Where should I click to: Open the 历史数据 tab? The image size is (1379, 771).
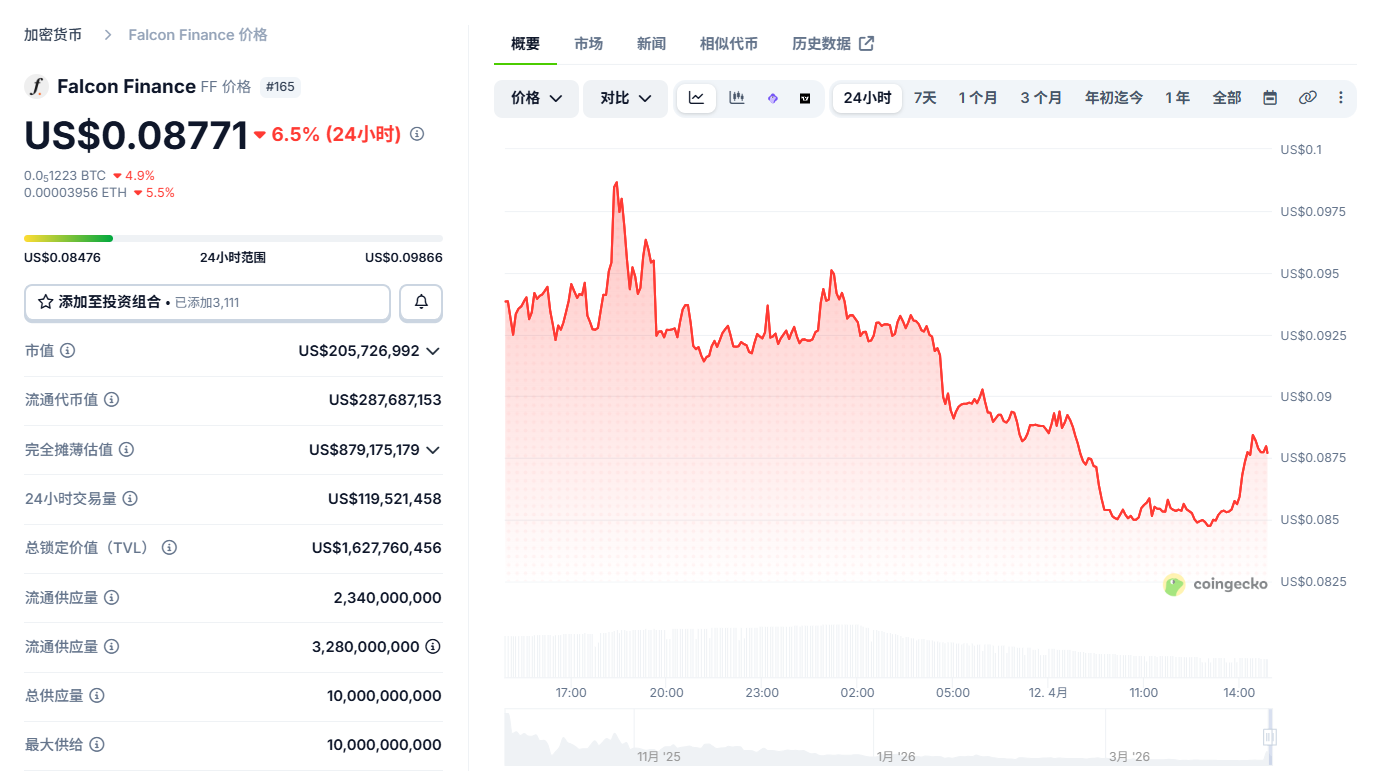(x=833, y=44)
